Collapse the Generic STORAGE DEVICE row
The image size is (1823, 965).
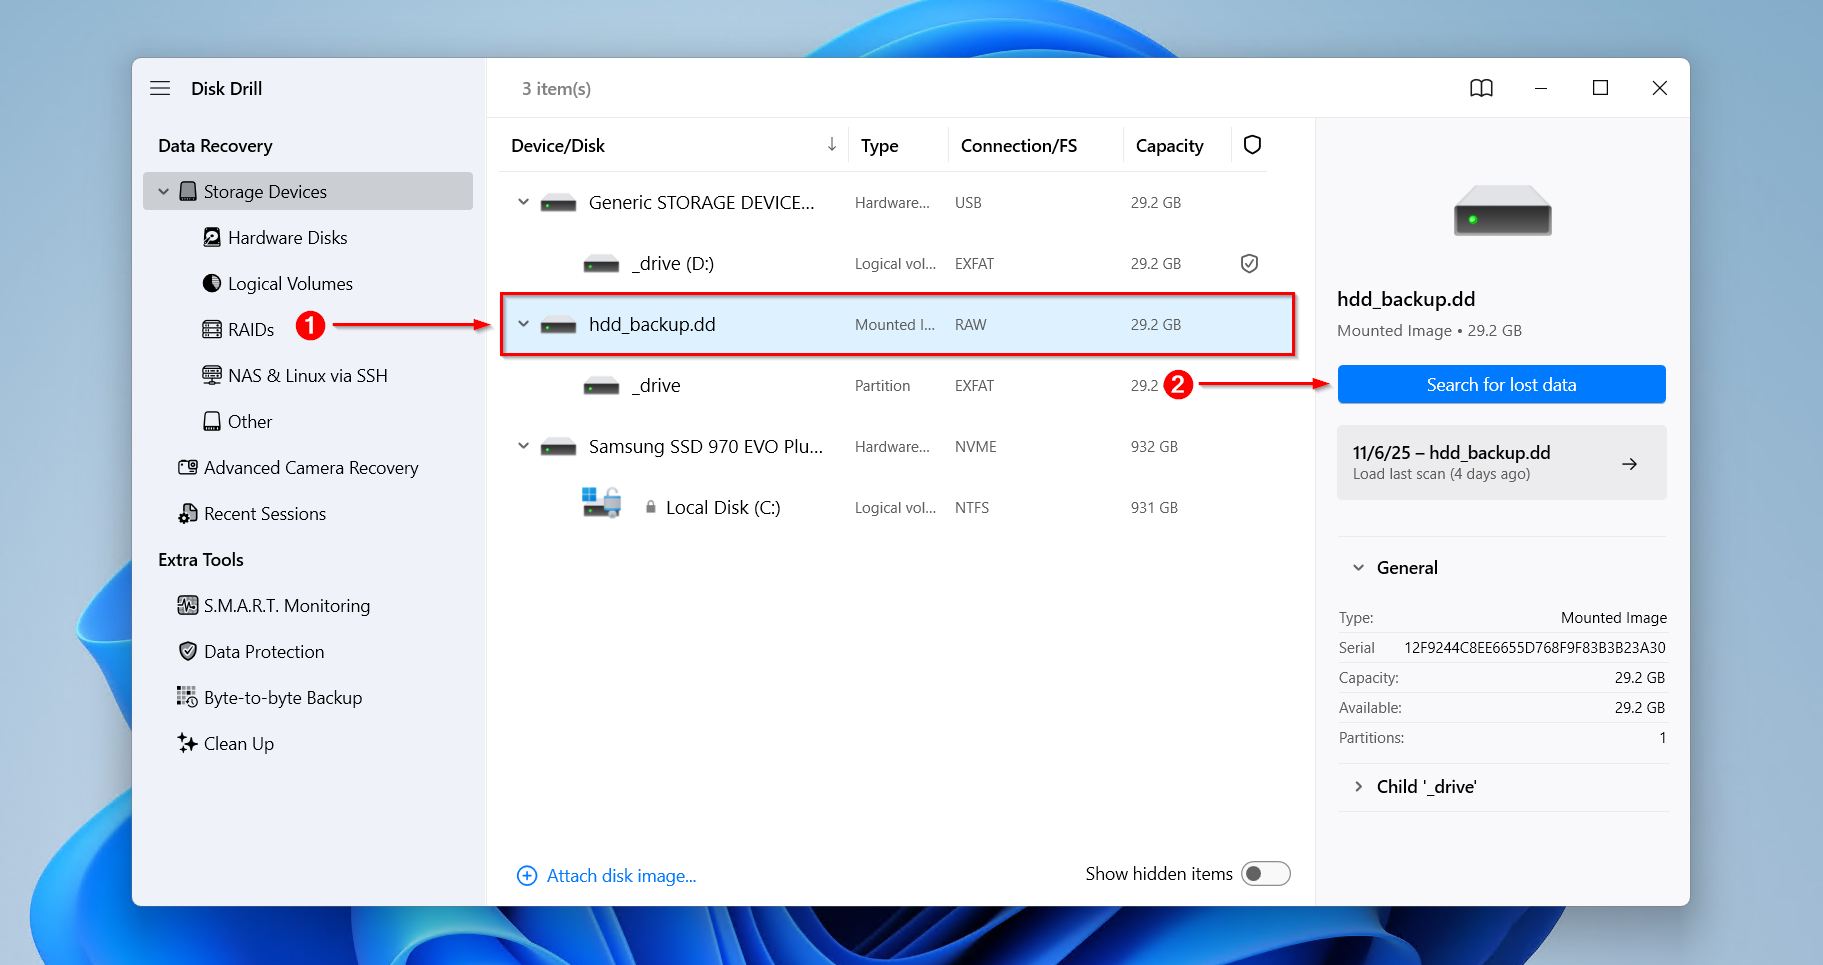[523, 202]
